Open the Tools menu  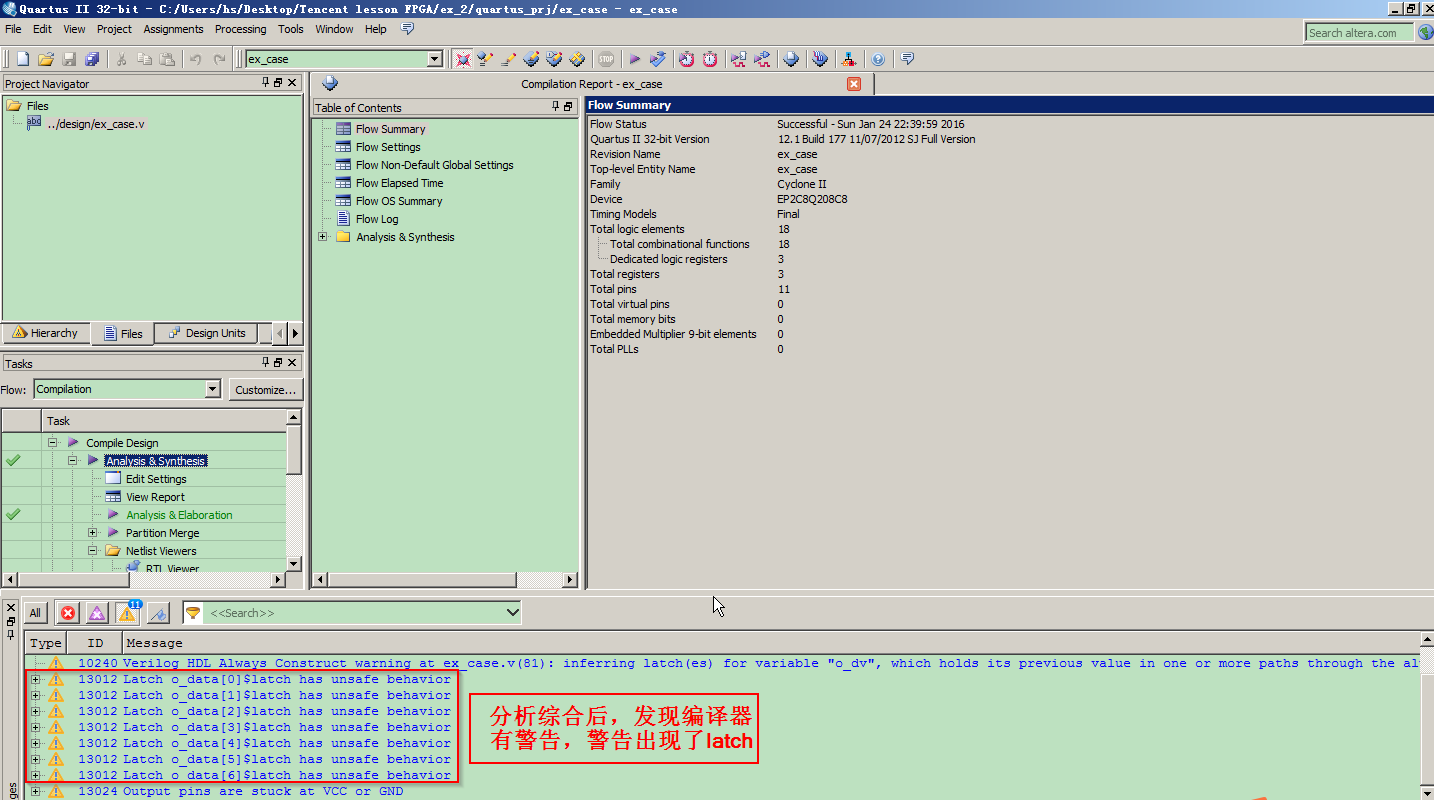290,29
